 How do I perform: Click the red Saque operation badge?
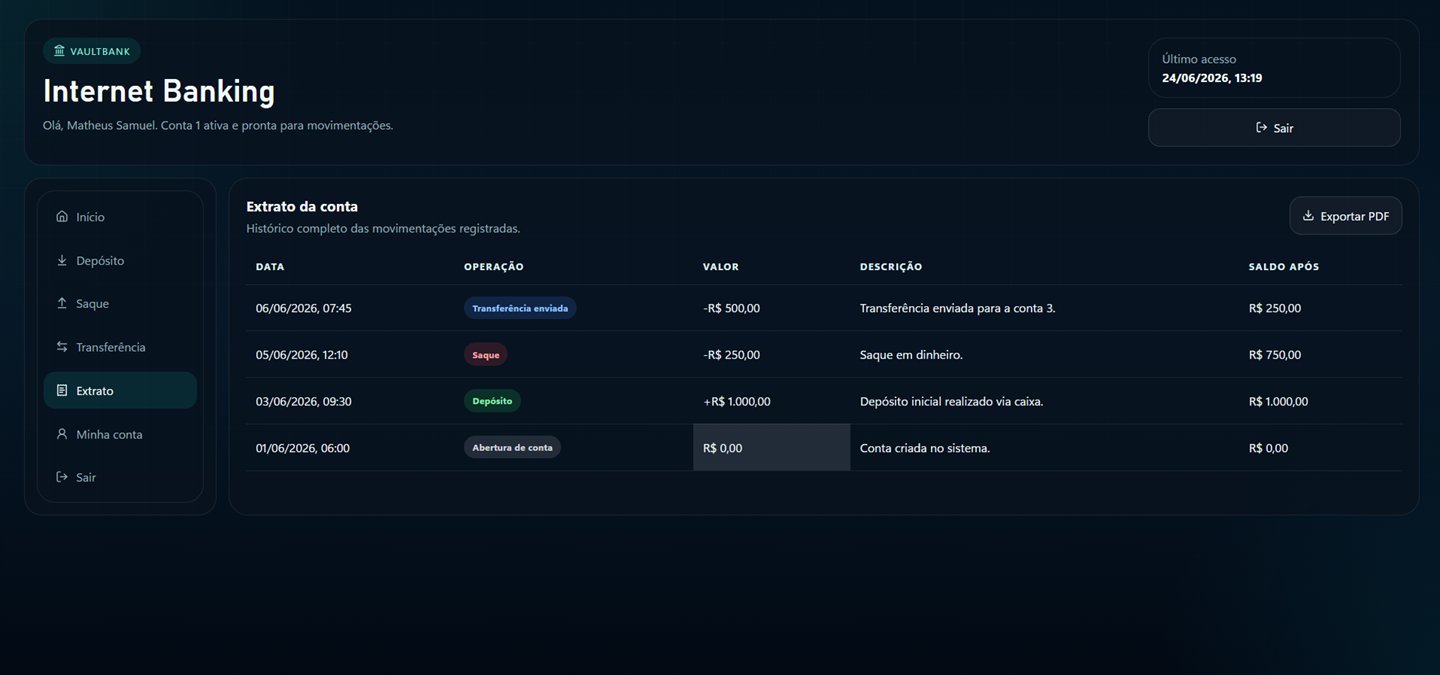point(485,355)
